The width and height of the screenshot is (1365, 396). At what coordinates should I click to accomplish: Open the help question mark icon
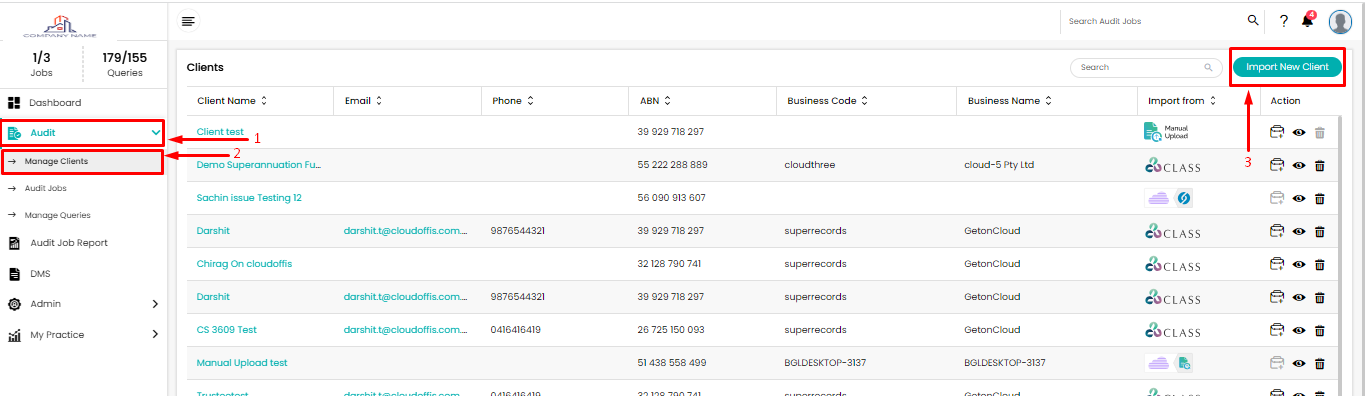click(x=1284, y=21)
